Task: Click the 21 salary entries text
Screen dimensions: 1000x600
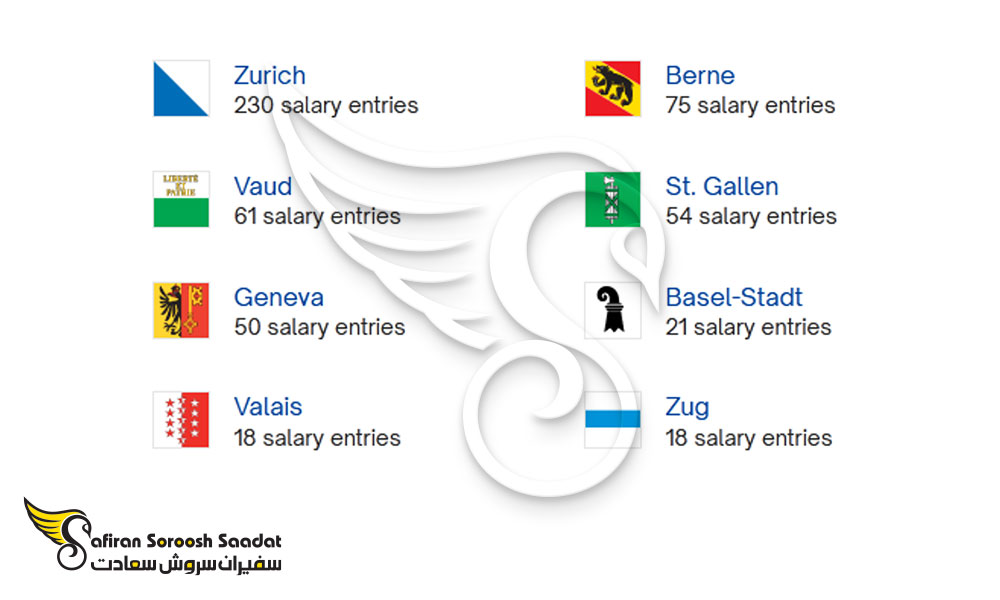Action: tap(748, 327)
